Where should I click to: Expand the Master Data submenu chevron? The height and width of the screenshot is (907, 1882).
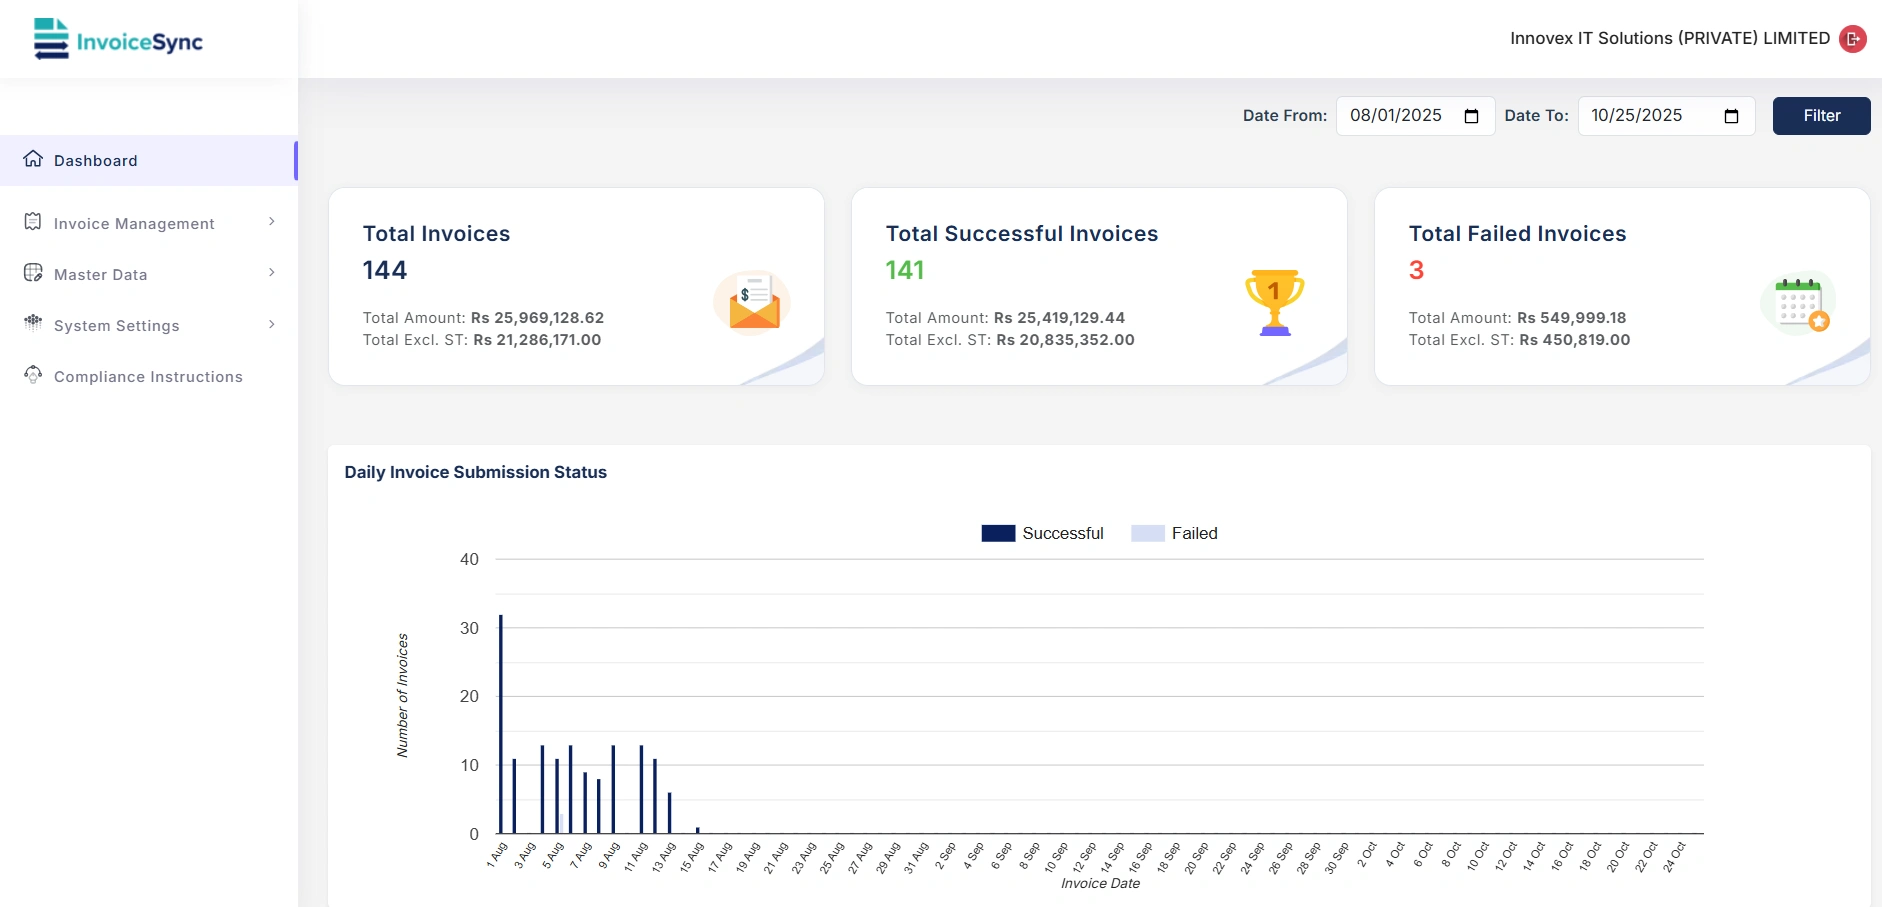272,273
